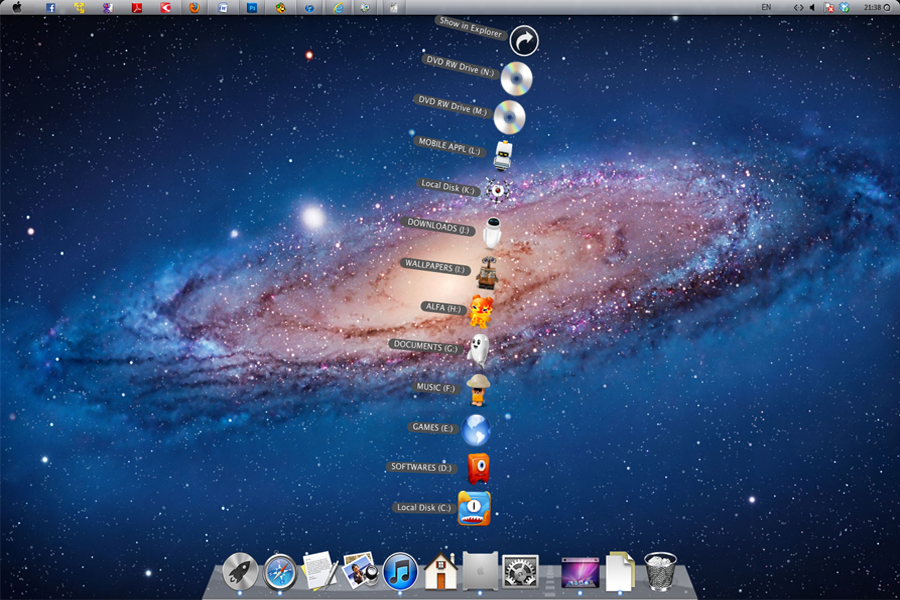This screenshot has height=600, width=900.
Task: Open DVD RW Drive (M:) disc
Action: coord(510,117)
